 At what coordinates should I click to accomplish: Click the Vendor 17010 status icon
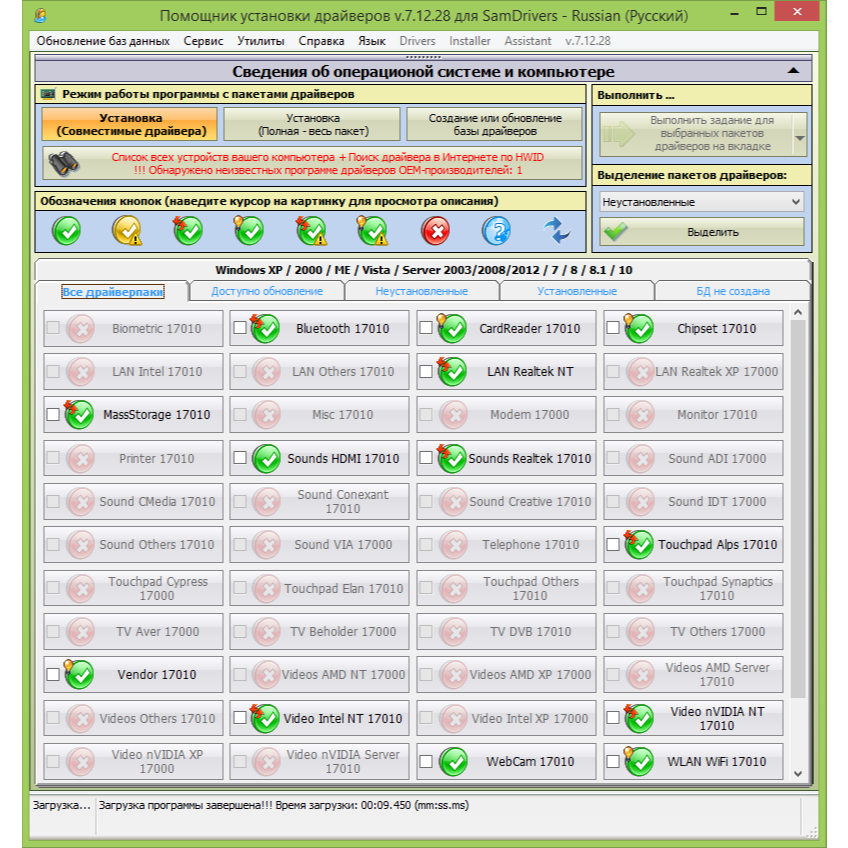point(79,674)
